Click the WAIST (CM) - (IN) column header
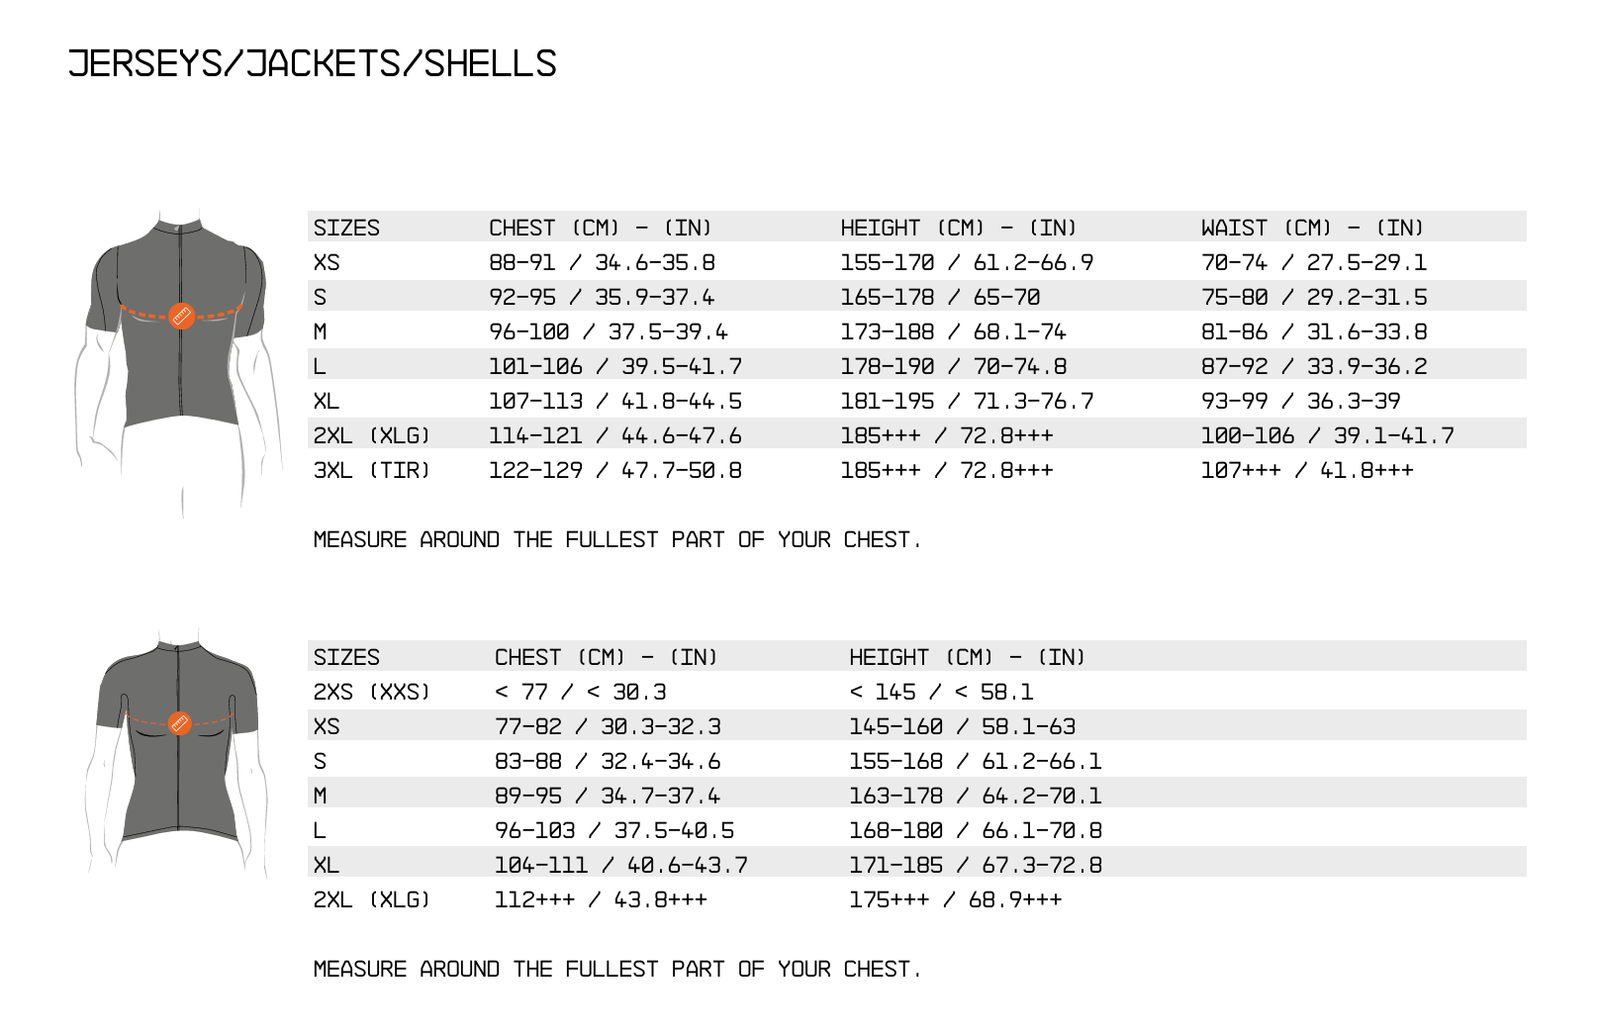The height and width of the screenshot is (1036, 1600). pos(1312,228)
